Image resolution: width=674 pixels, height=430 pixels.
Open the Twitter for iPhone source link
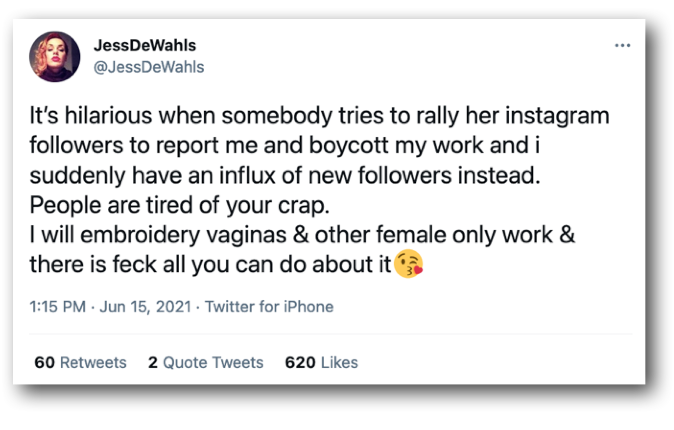(x=268, y=307)
